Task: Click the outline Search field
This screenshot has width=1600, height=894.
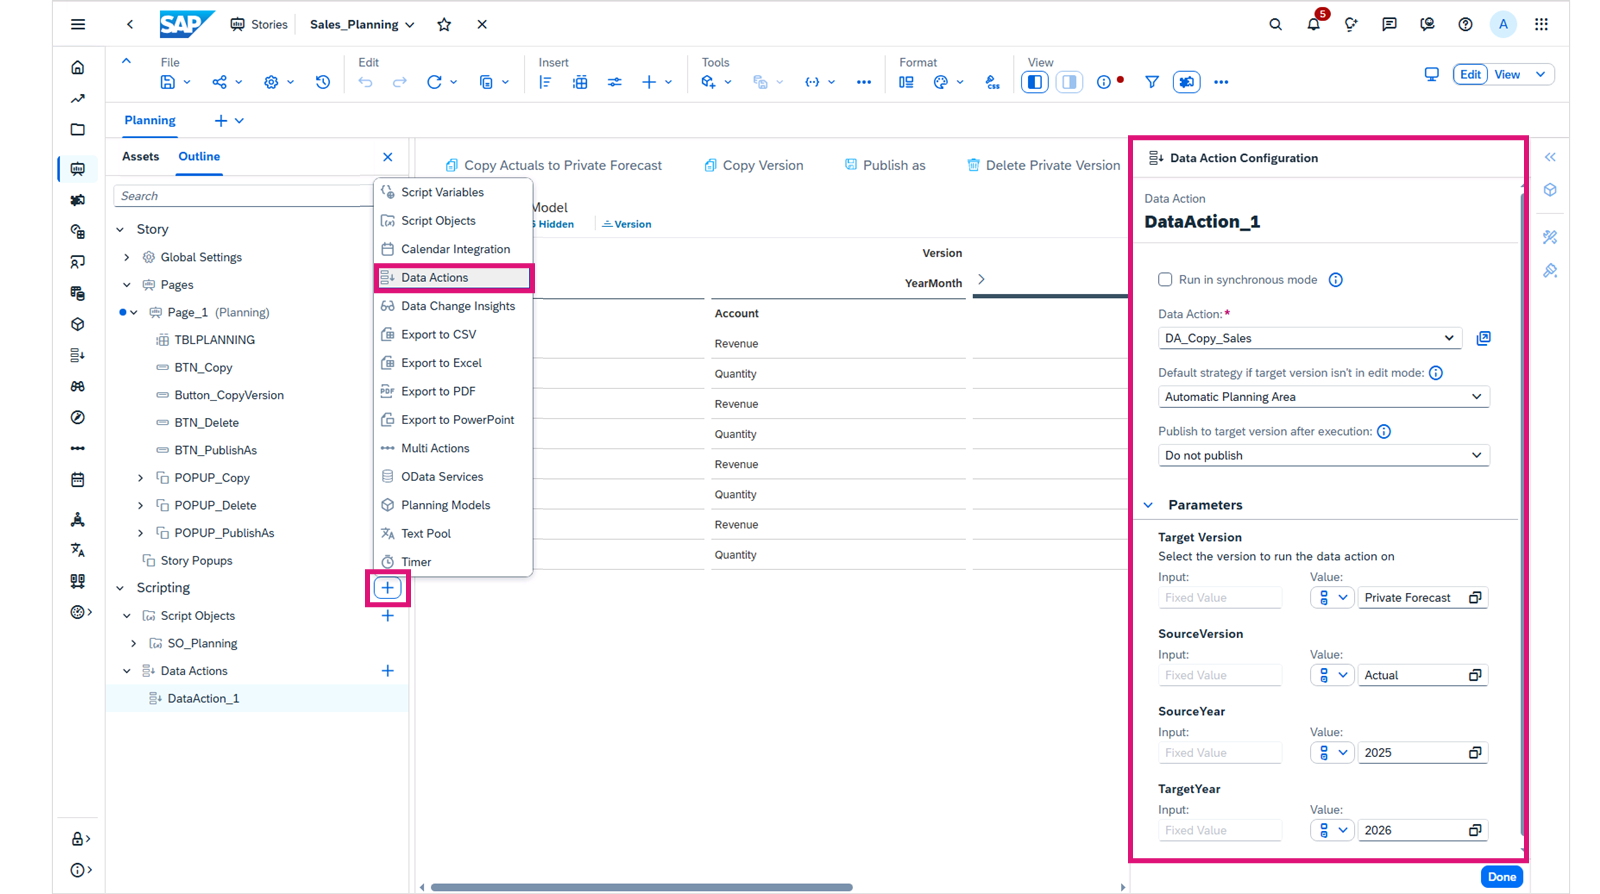Action: coord(243,196)
